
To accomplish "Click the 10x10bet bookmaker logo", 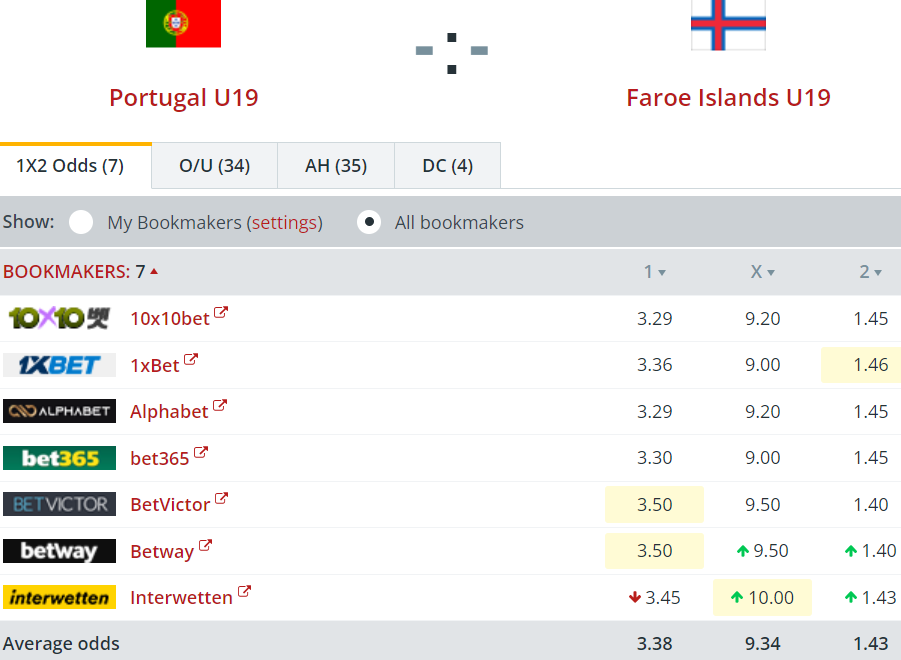I will [59, 318].
